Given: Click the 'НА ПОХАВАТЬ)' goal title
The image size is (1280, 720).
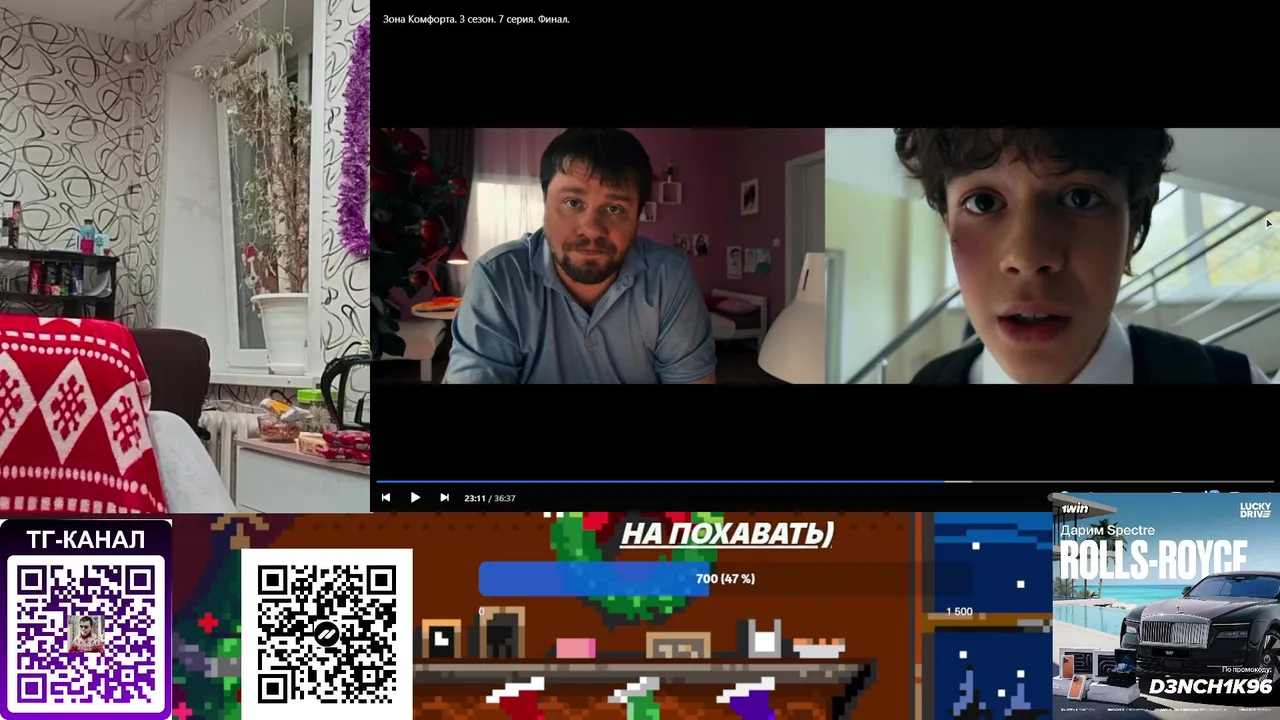Looking at the screenshot, I should [x=727, y=533].
